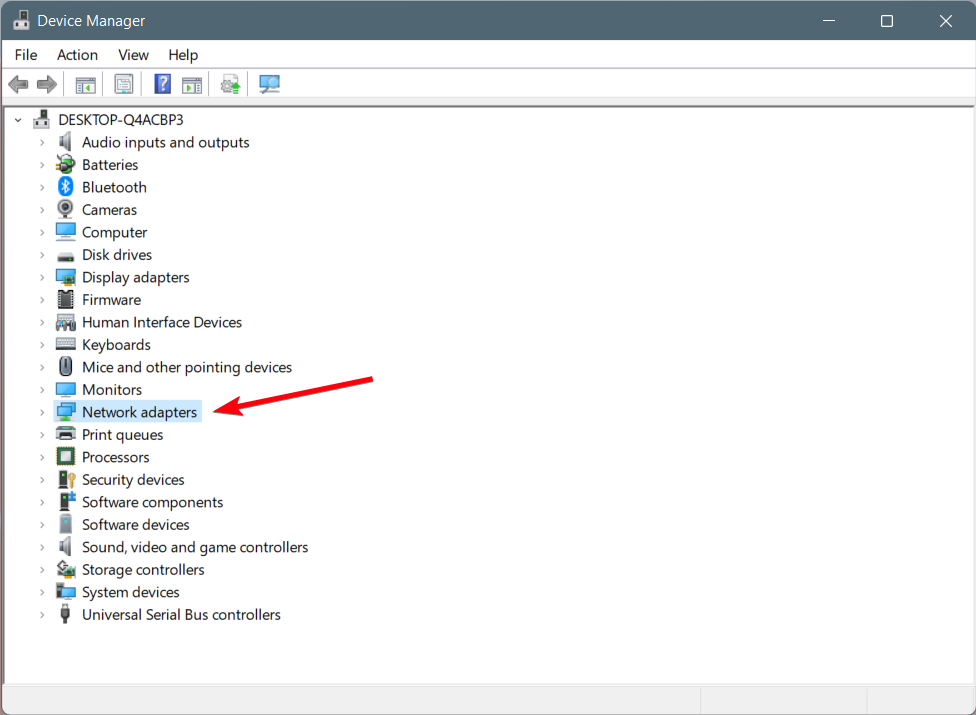Viewport: 976px width, 715px height.
Task: Click the Storage controllers icon
Action: (x=65, y=569)
